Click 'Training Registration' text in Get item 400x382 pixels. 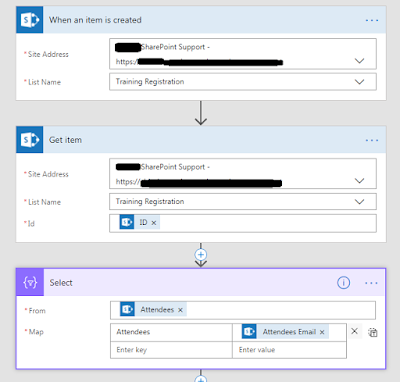[150, 202]
